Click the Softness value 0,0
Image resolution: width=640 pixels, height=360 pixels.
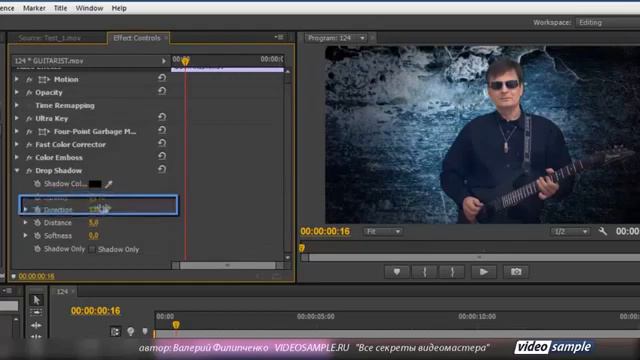[x=93, y=236]
